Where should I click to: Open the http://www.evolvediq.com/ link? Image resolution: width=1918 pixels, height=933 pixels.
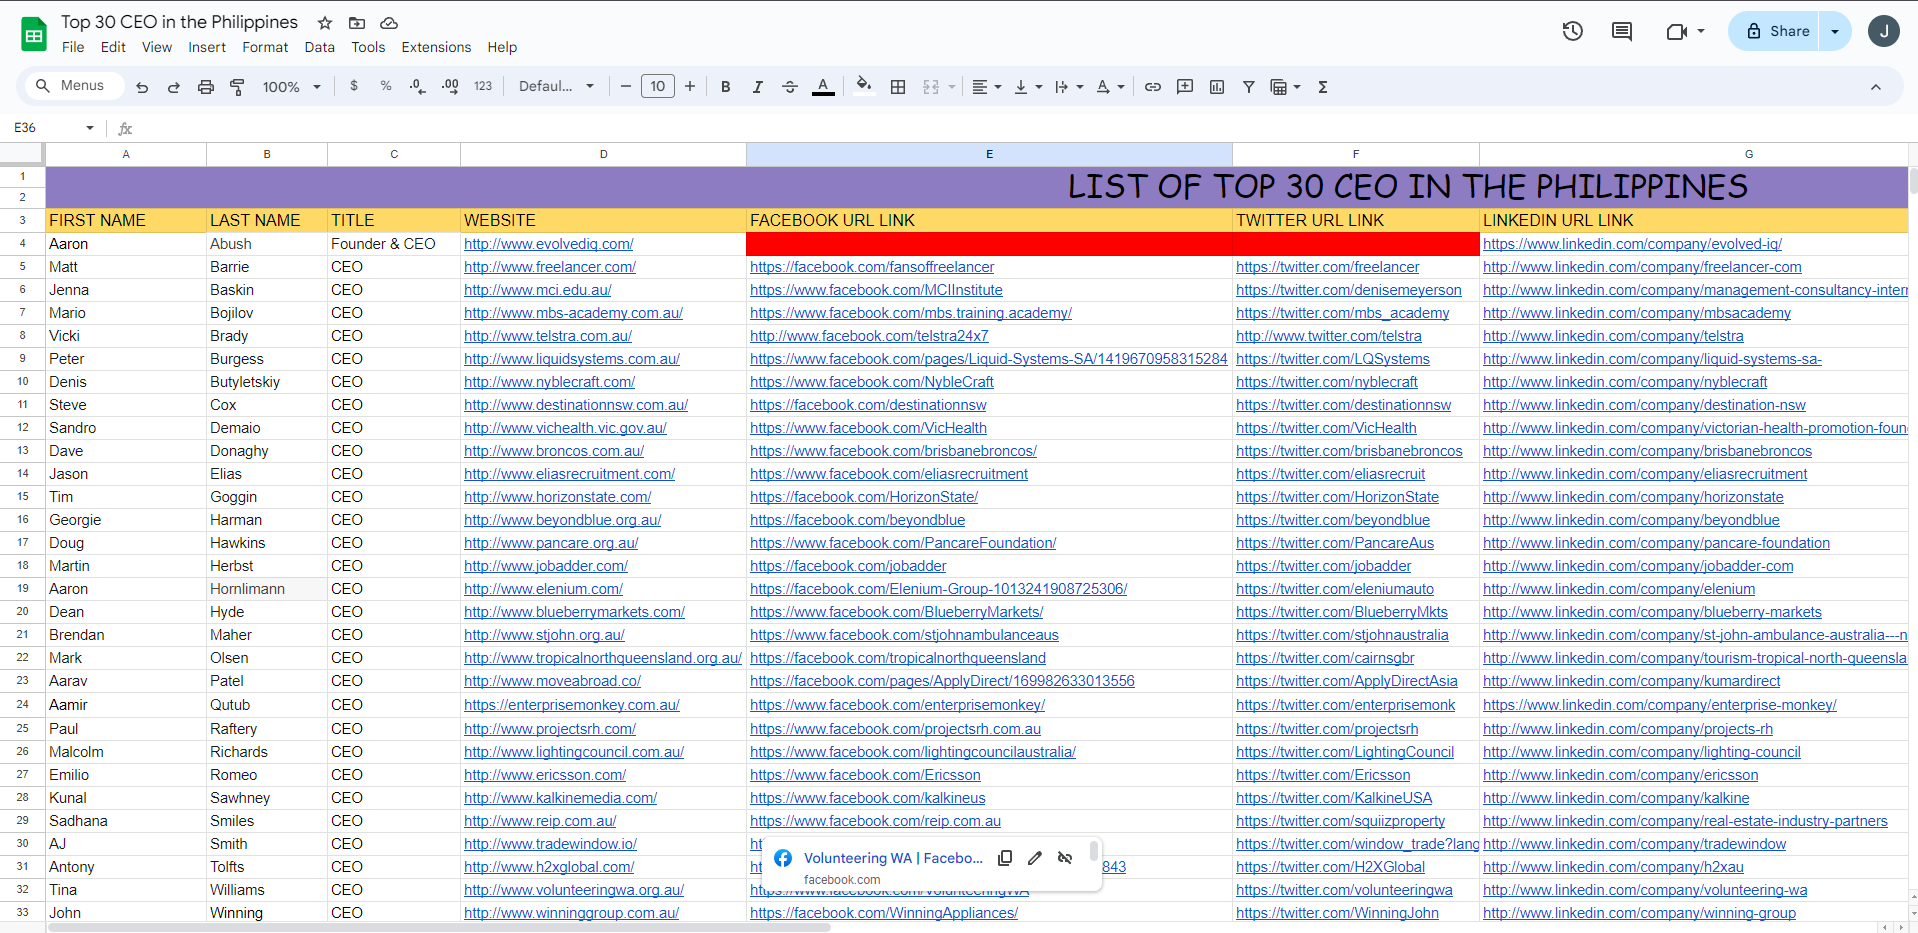pyautogui.click(x=549, y=244)
